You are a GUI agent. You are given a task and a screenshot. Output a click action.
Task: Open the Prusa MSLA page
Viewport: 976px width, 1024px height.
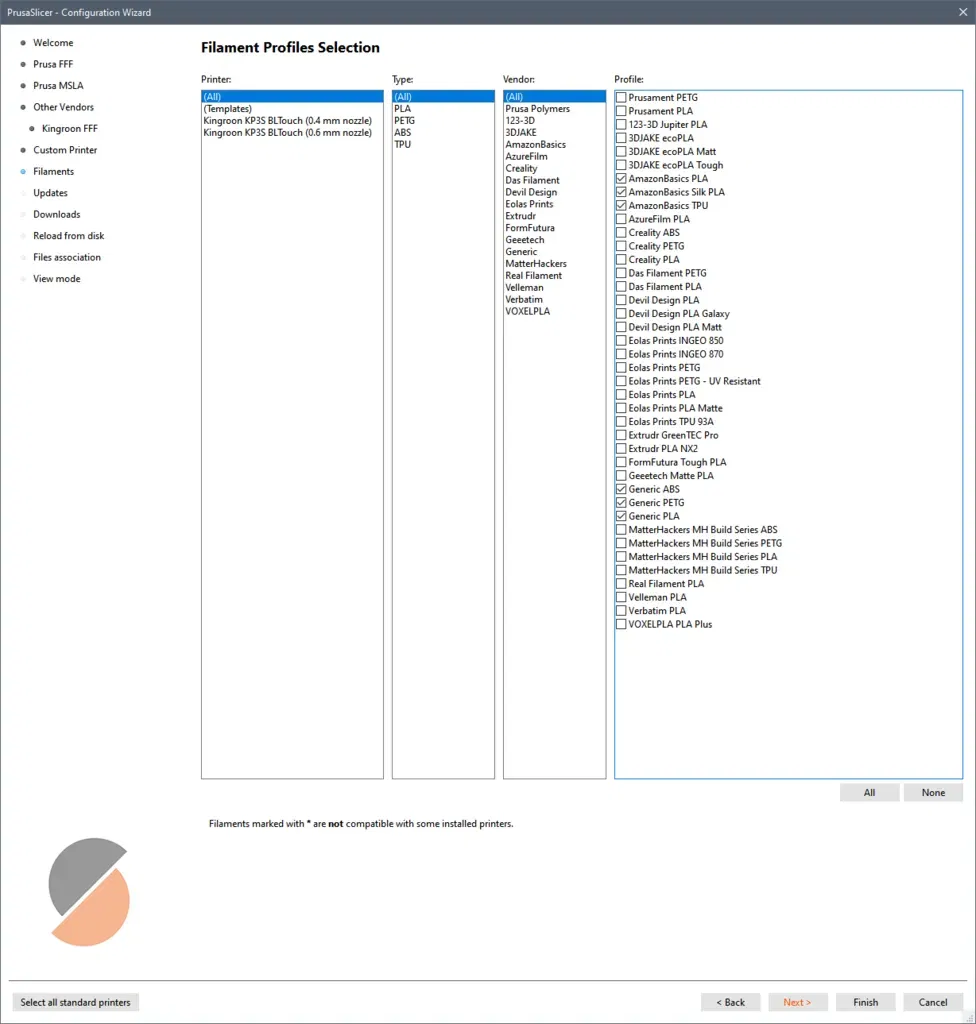pyautogui.click(x=58, y=86)
